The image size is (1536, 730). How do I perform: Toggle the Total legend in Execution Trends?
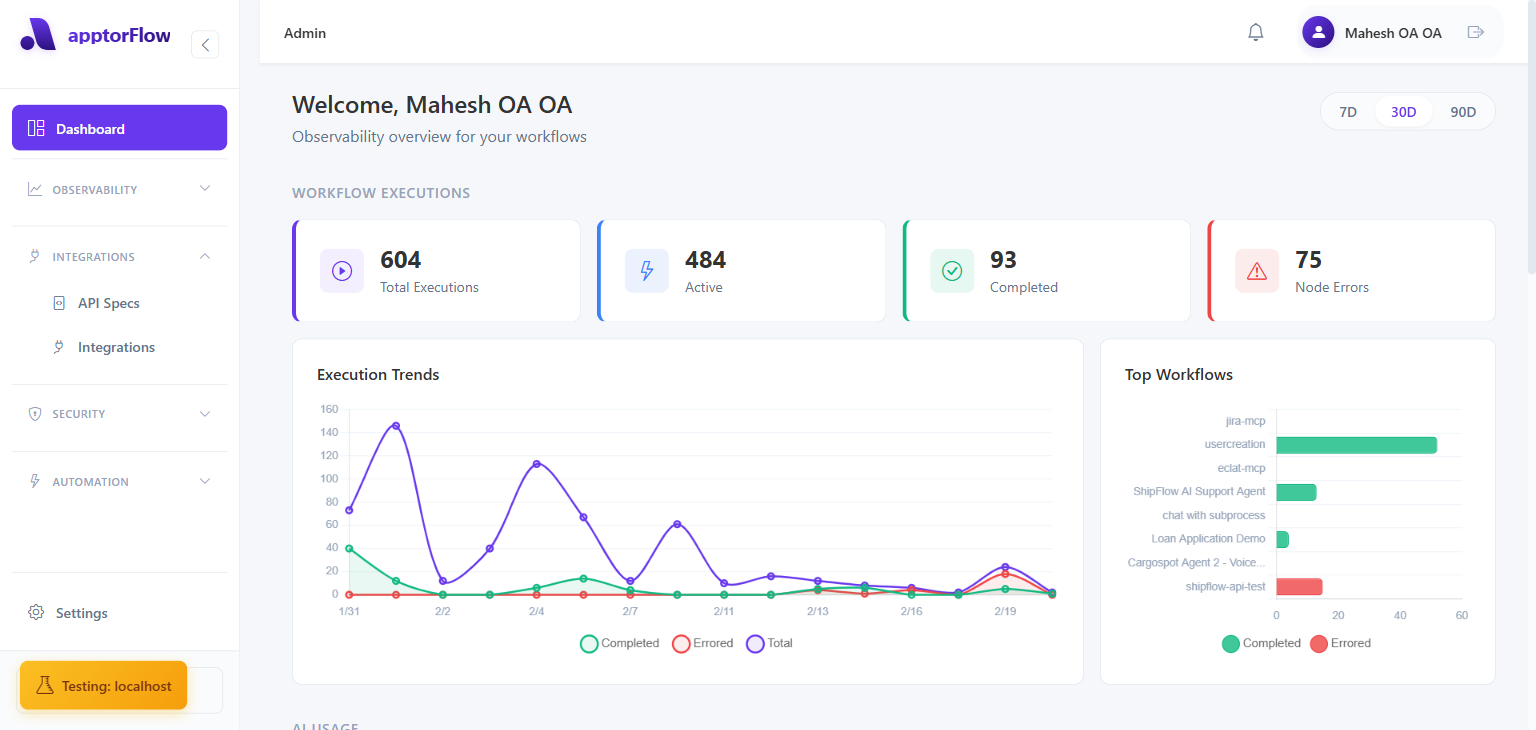coord(769,643)
